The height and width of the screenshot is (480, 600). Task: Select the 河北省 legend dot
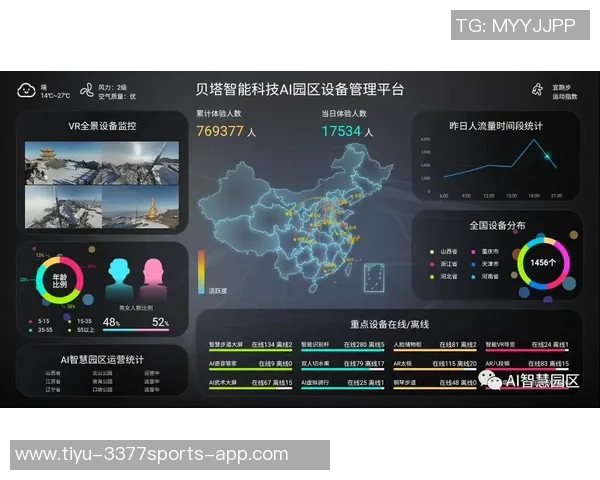coord(432,276)
